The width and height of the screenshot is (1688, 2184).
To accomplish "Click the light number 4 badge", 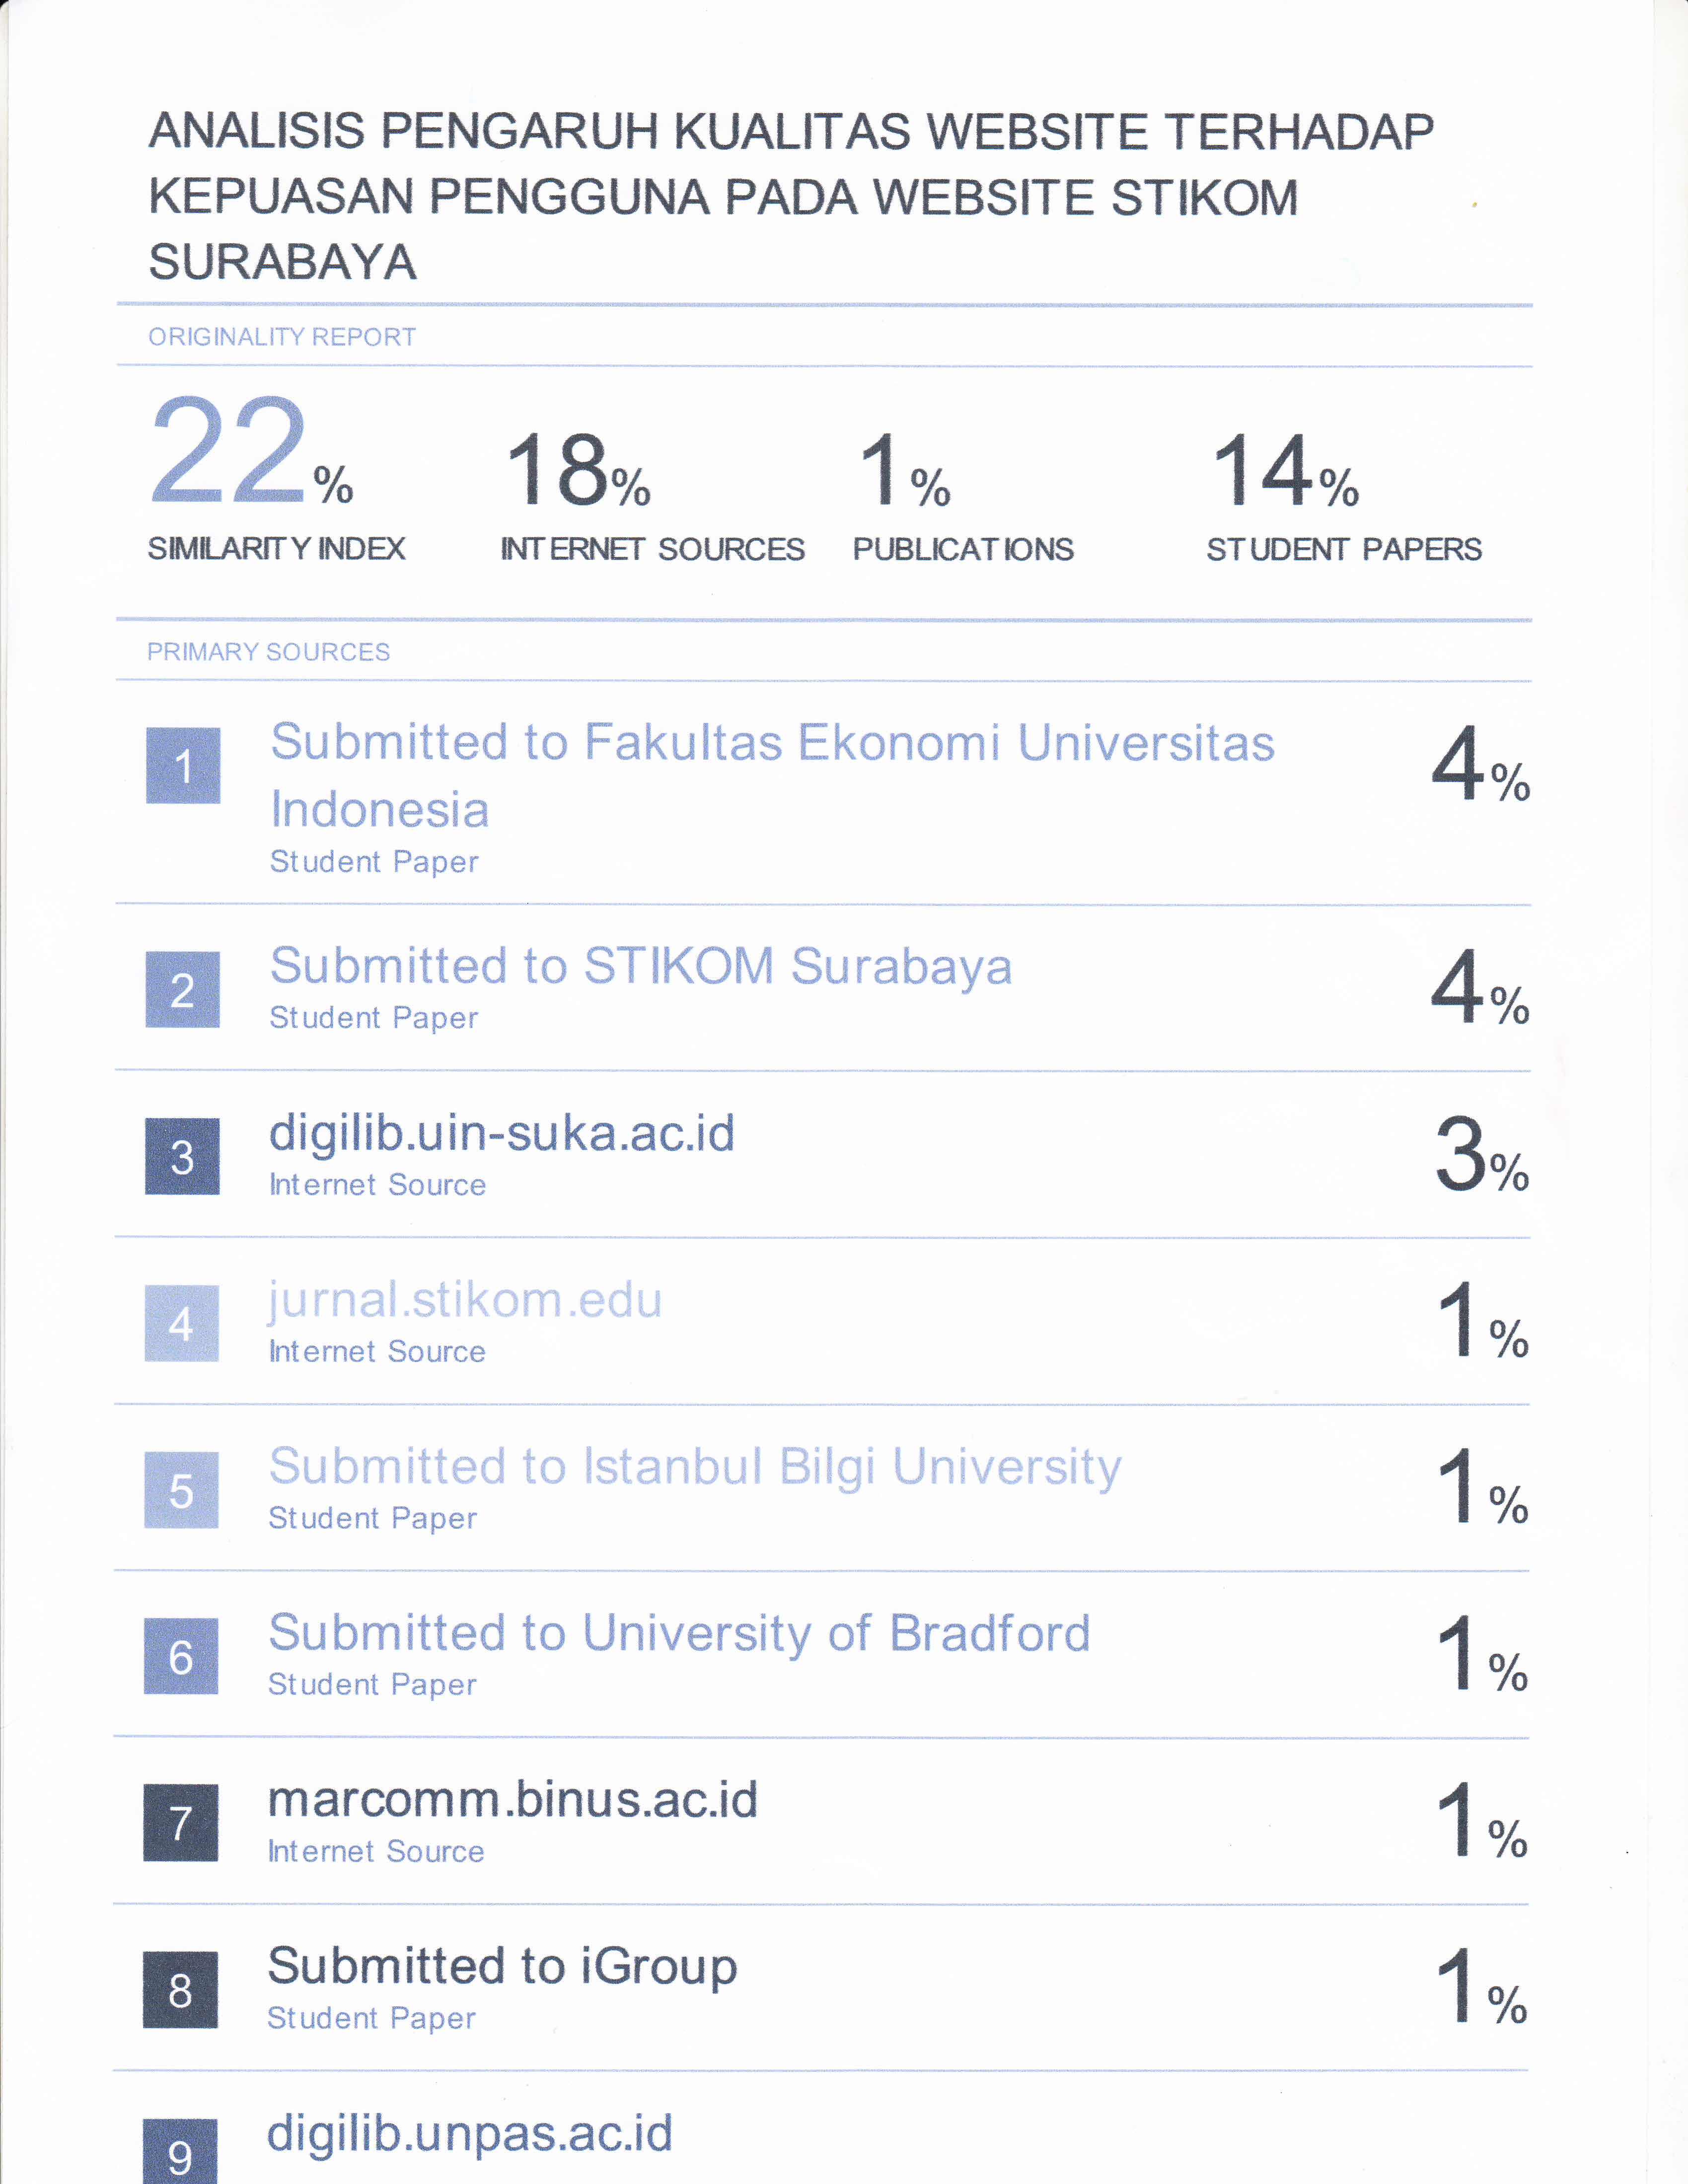I will [181, 1323].
